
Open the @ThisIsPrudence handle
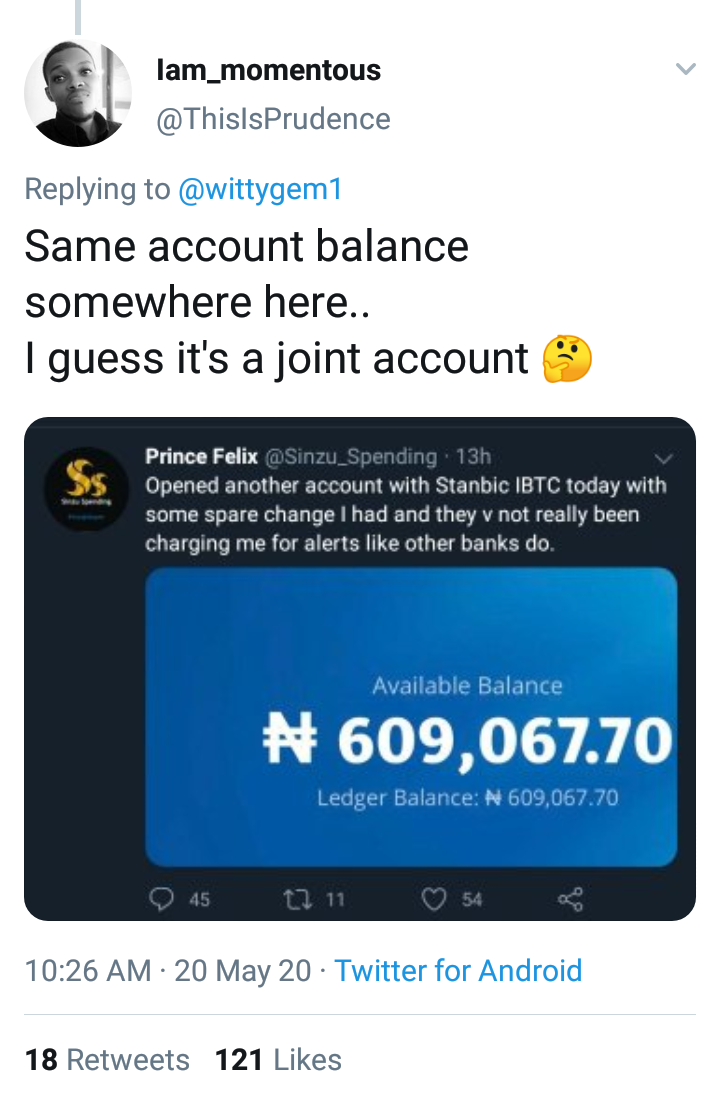click(273, 119)
